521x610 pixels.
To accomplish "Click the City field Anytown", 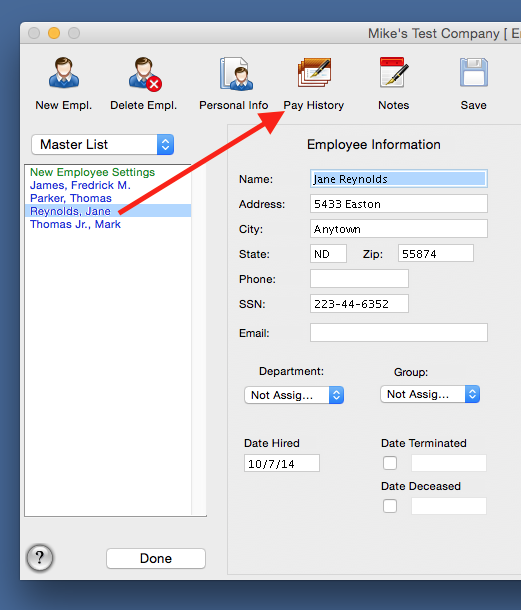I will (399, 229).
